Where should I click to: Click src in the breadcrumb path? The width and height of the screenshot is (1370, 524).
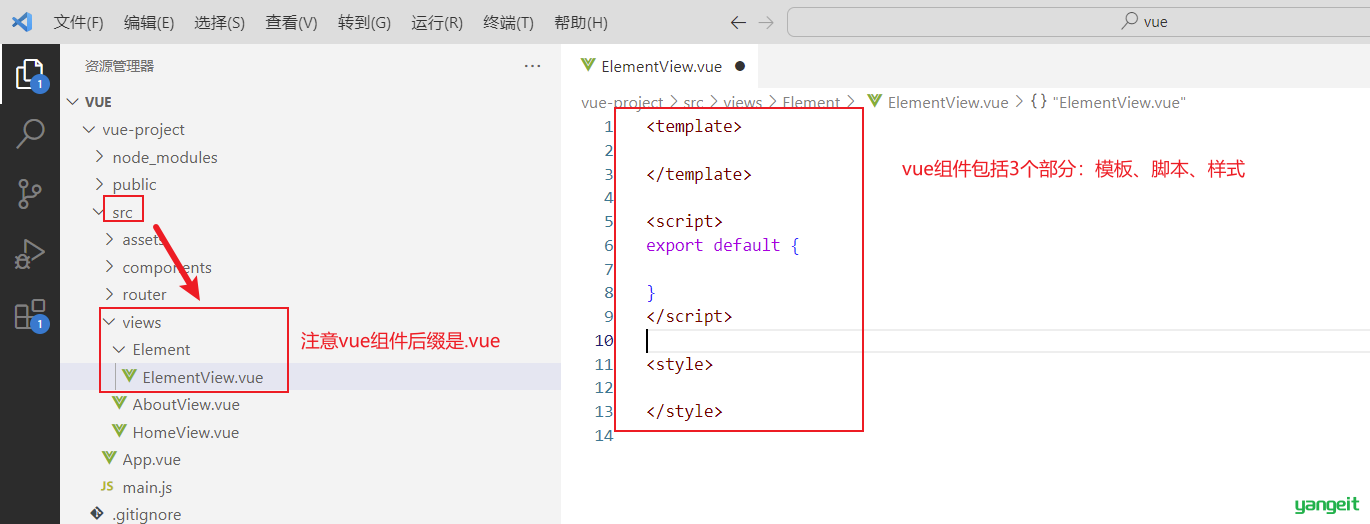pyautogui.click(x=693, y=102)
